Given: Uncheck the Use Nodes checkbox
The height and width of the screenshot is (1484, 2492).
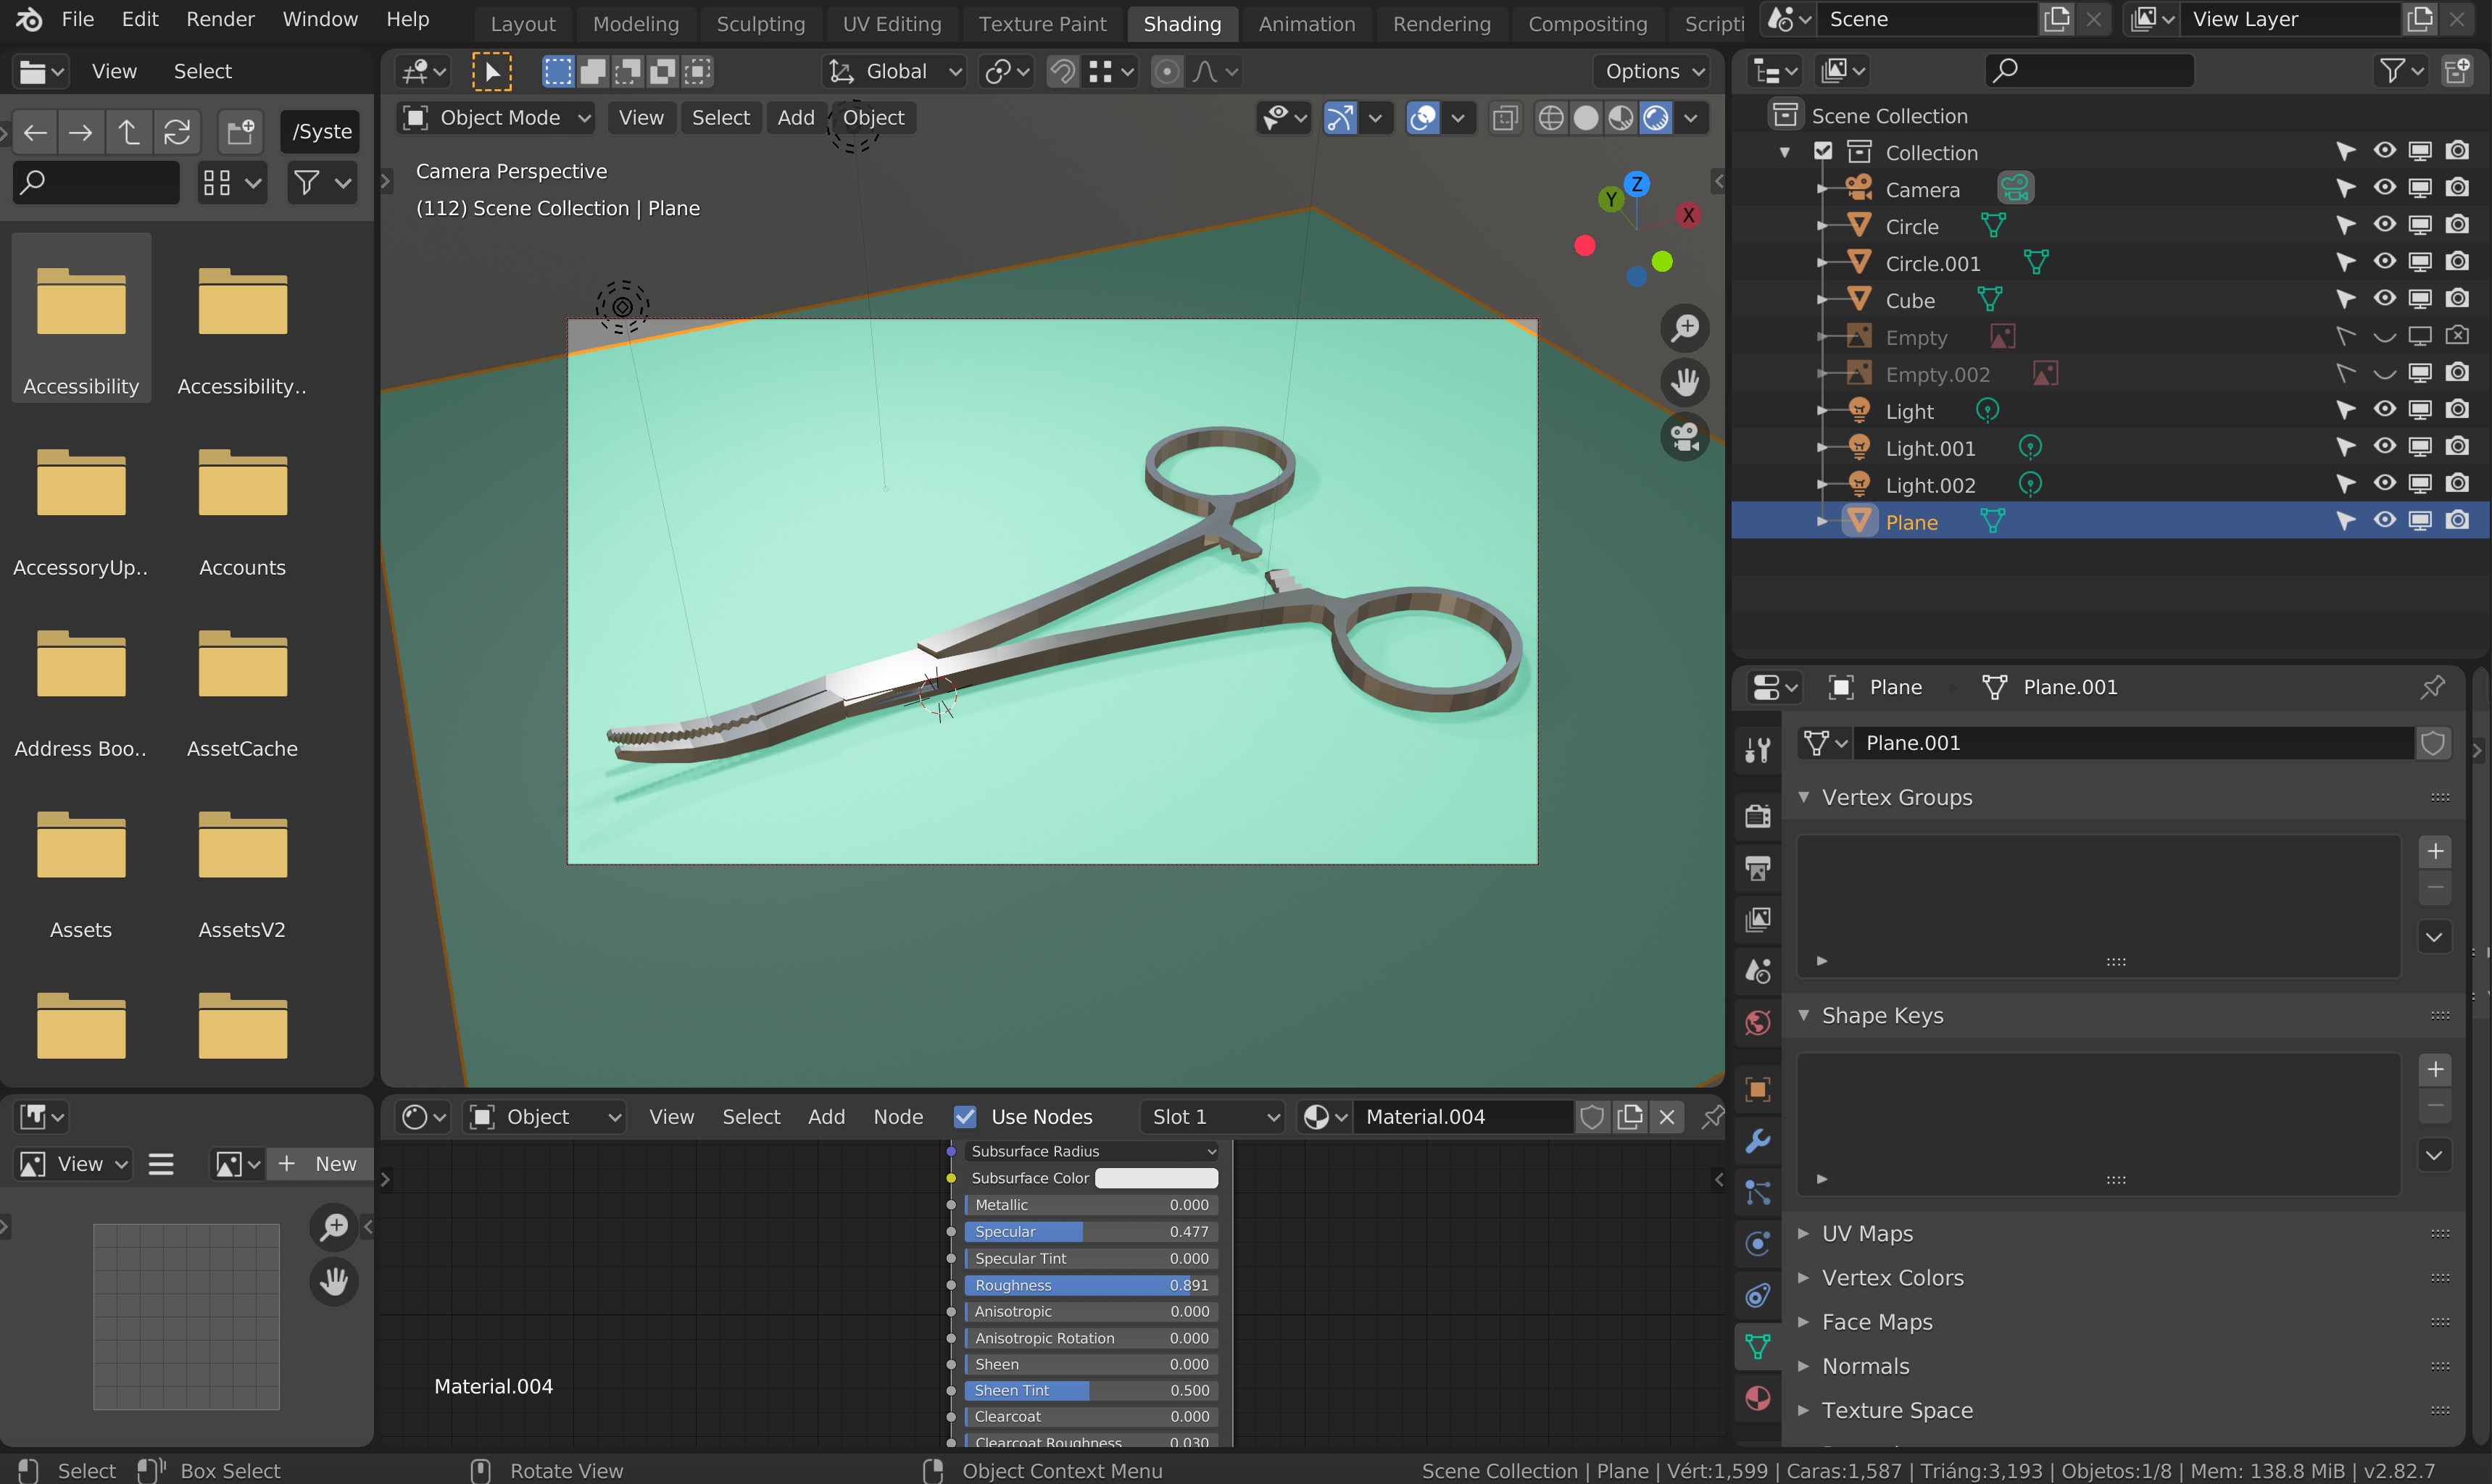Looking at the screenshot, I should tap(965, 1116).
